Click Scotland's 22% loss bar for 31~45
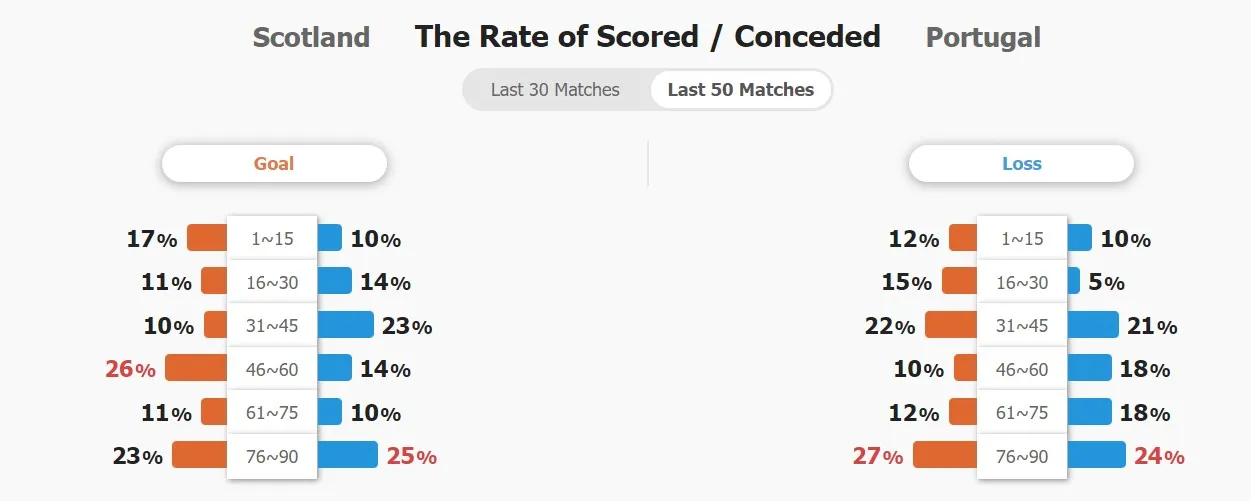The image size is (1251, 501). pyautogui.click(x=951, y=325)
